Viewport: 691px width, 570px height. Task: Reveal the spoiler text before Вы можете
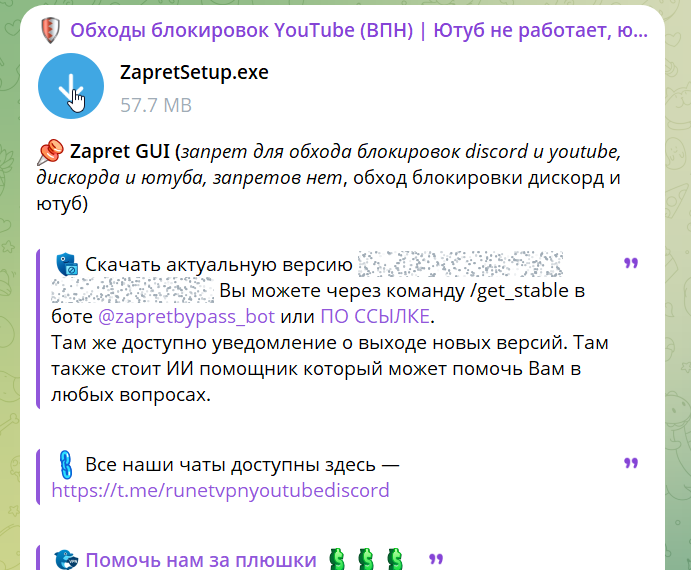pos(133,290)
